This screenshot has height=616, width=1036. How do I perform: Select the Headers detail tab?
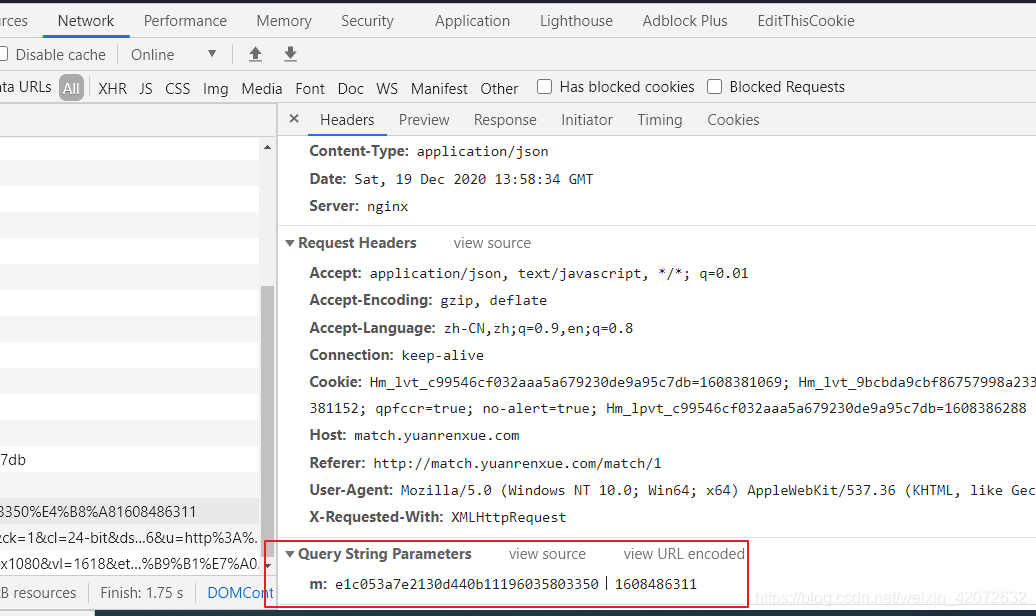(x=347, y=120)
